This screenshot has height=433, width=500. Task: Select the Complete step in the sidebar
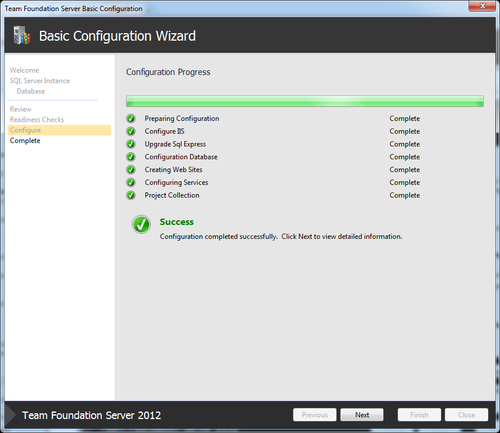point(25,141)
